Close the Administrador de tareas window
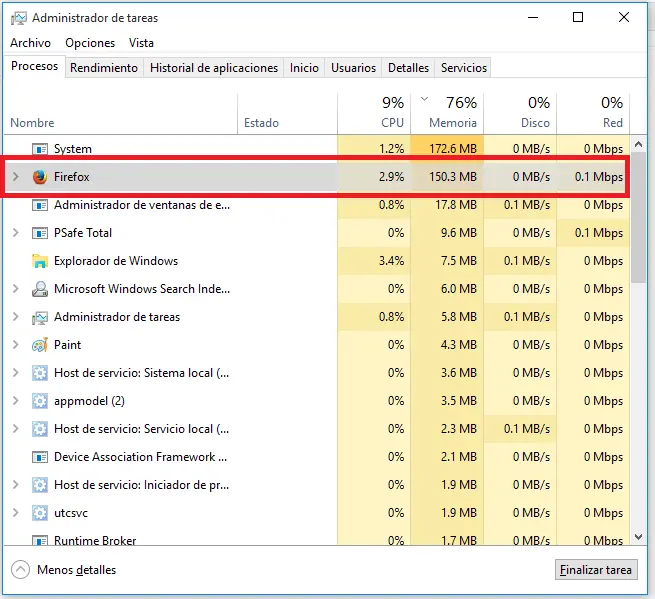 (x=624, y=18)
